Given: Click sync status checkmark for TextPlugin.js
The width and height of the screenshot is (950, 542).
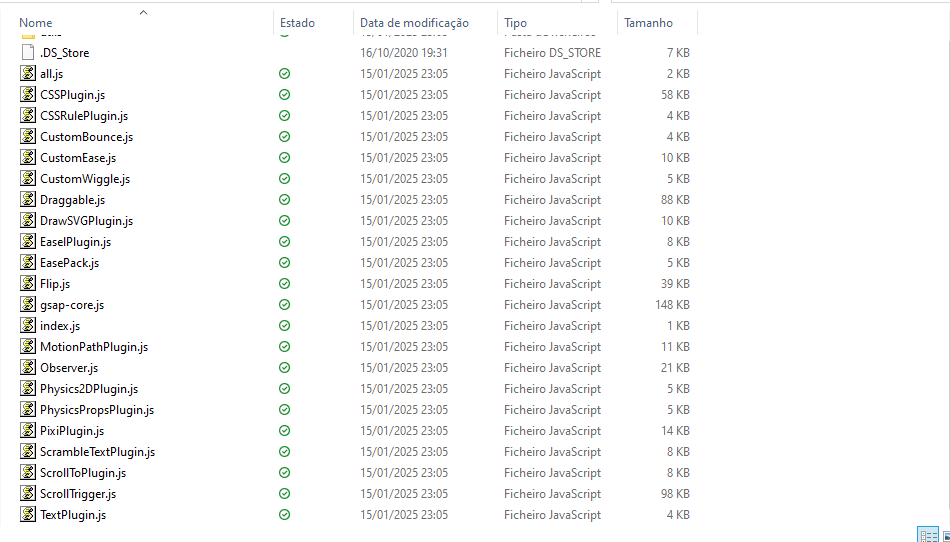Looking at the screenshot, I should (x=284, y=515).
